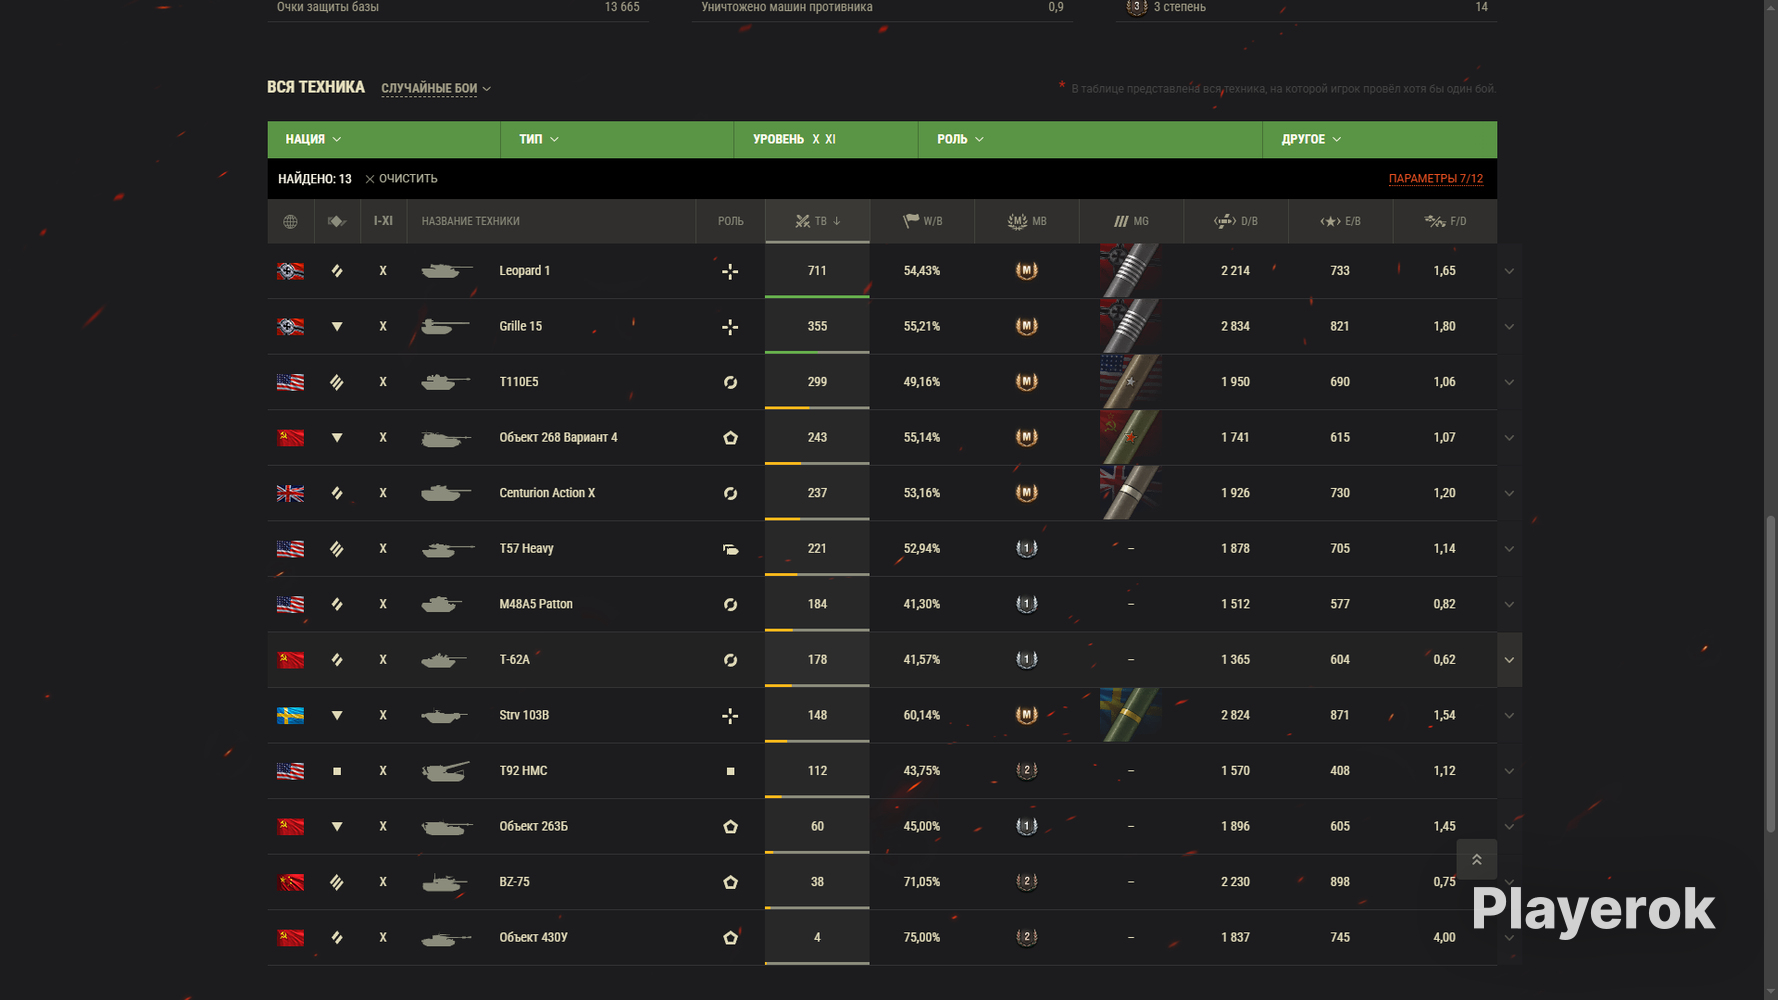Sort by mastery badge MB column

point(1027,222)
